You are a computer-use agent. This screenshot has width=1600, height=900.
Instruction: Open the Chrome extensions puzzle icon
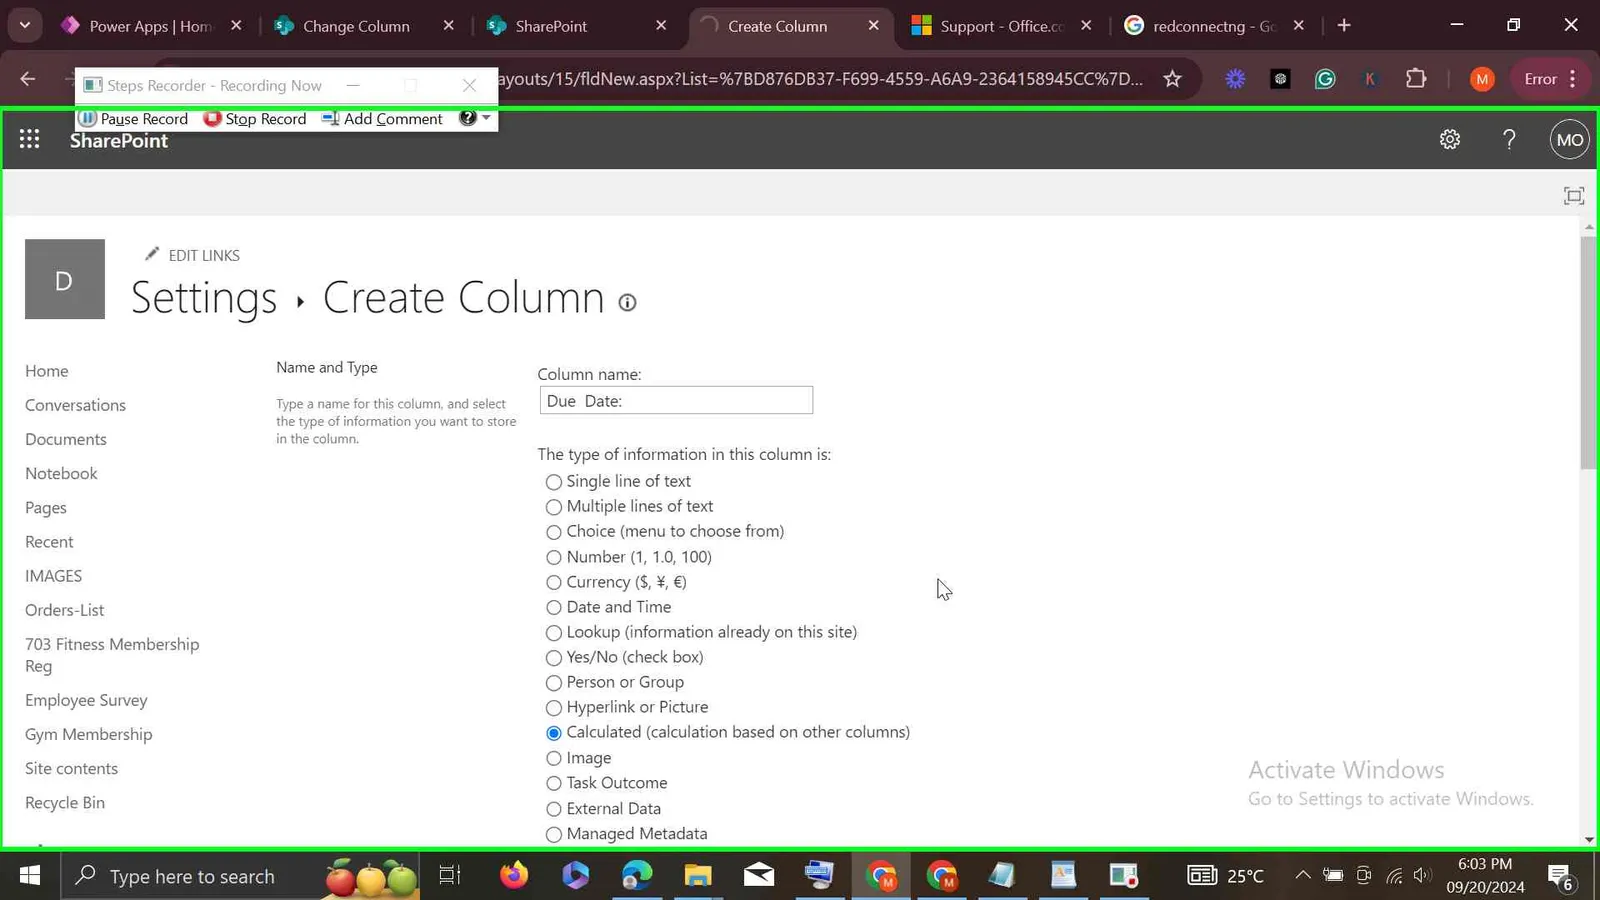coord(1416,79)
